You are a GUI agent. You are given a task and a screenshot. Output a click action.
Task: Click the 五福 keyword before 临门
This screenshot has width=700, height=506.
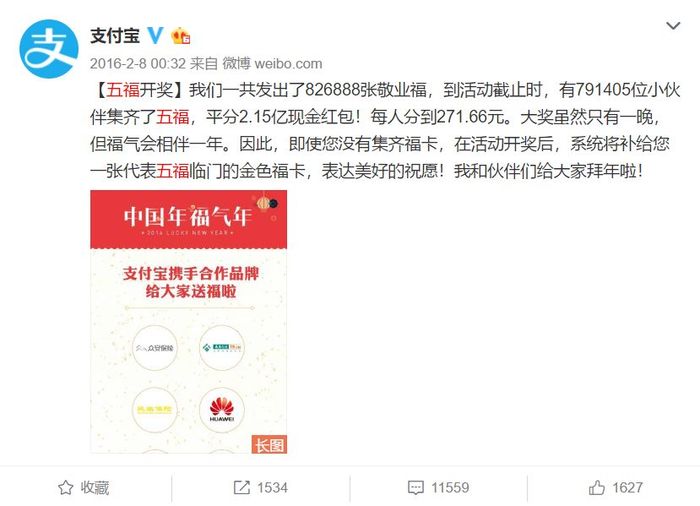172,171
